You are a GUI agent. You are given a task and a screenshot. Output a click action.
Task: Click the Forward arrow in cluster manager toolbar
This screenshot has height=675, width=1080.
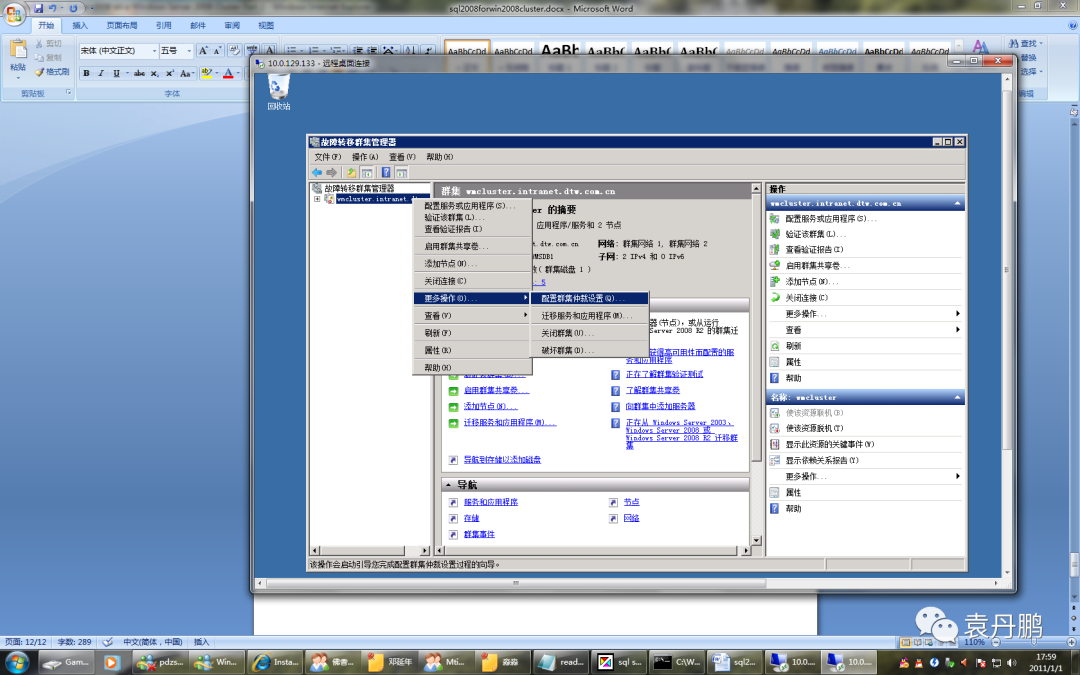[x=331, y=172]
